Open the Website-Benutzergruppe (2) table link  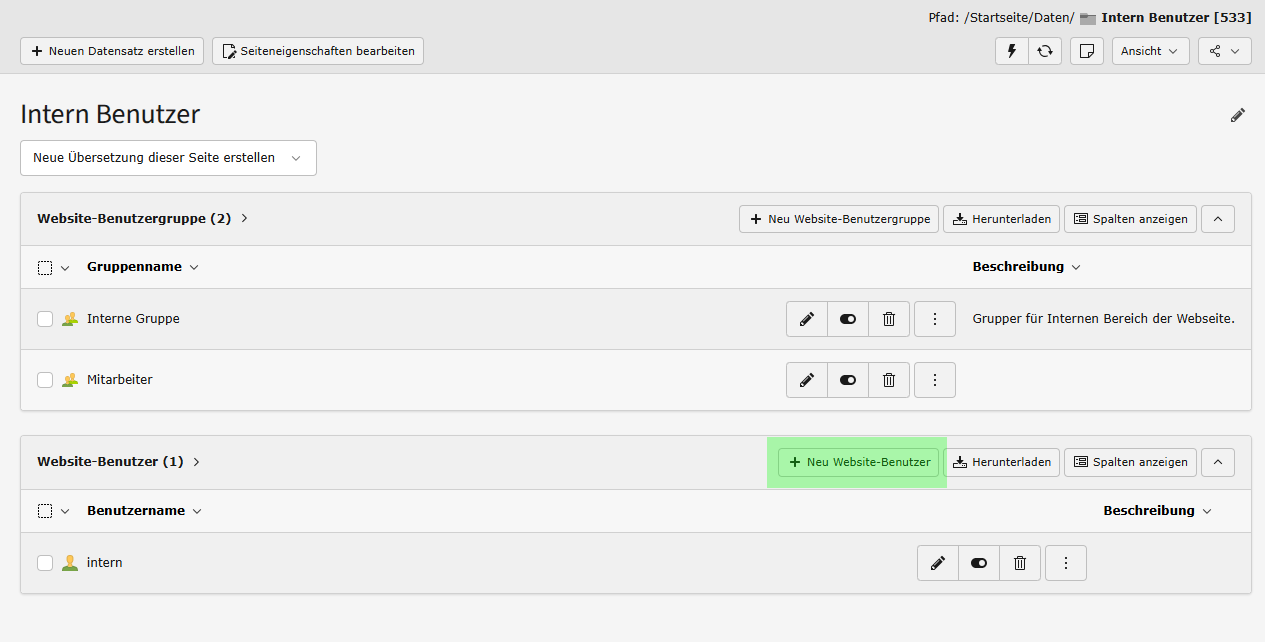tap(143, 218)
